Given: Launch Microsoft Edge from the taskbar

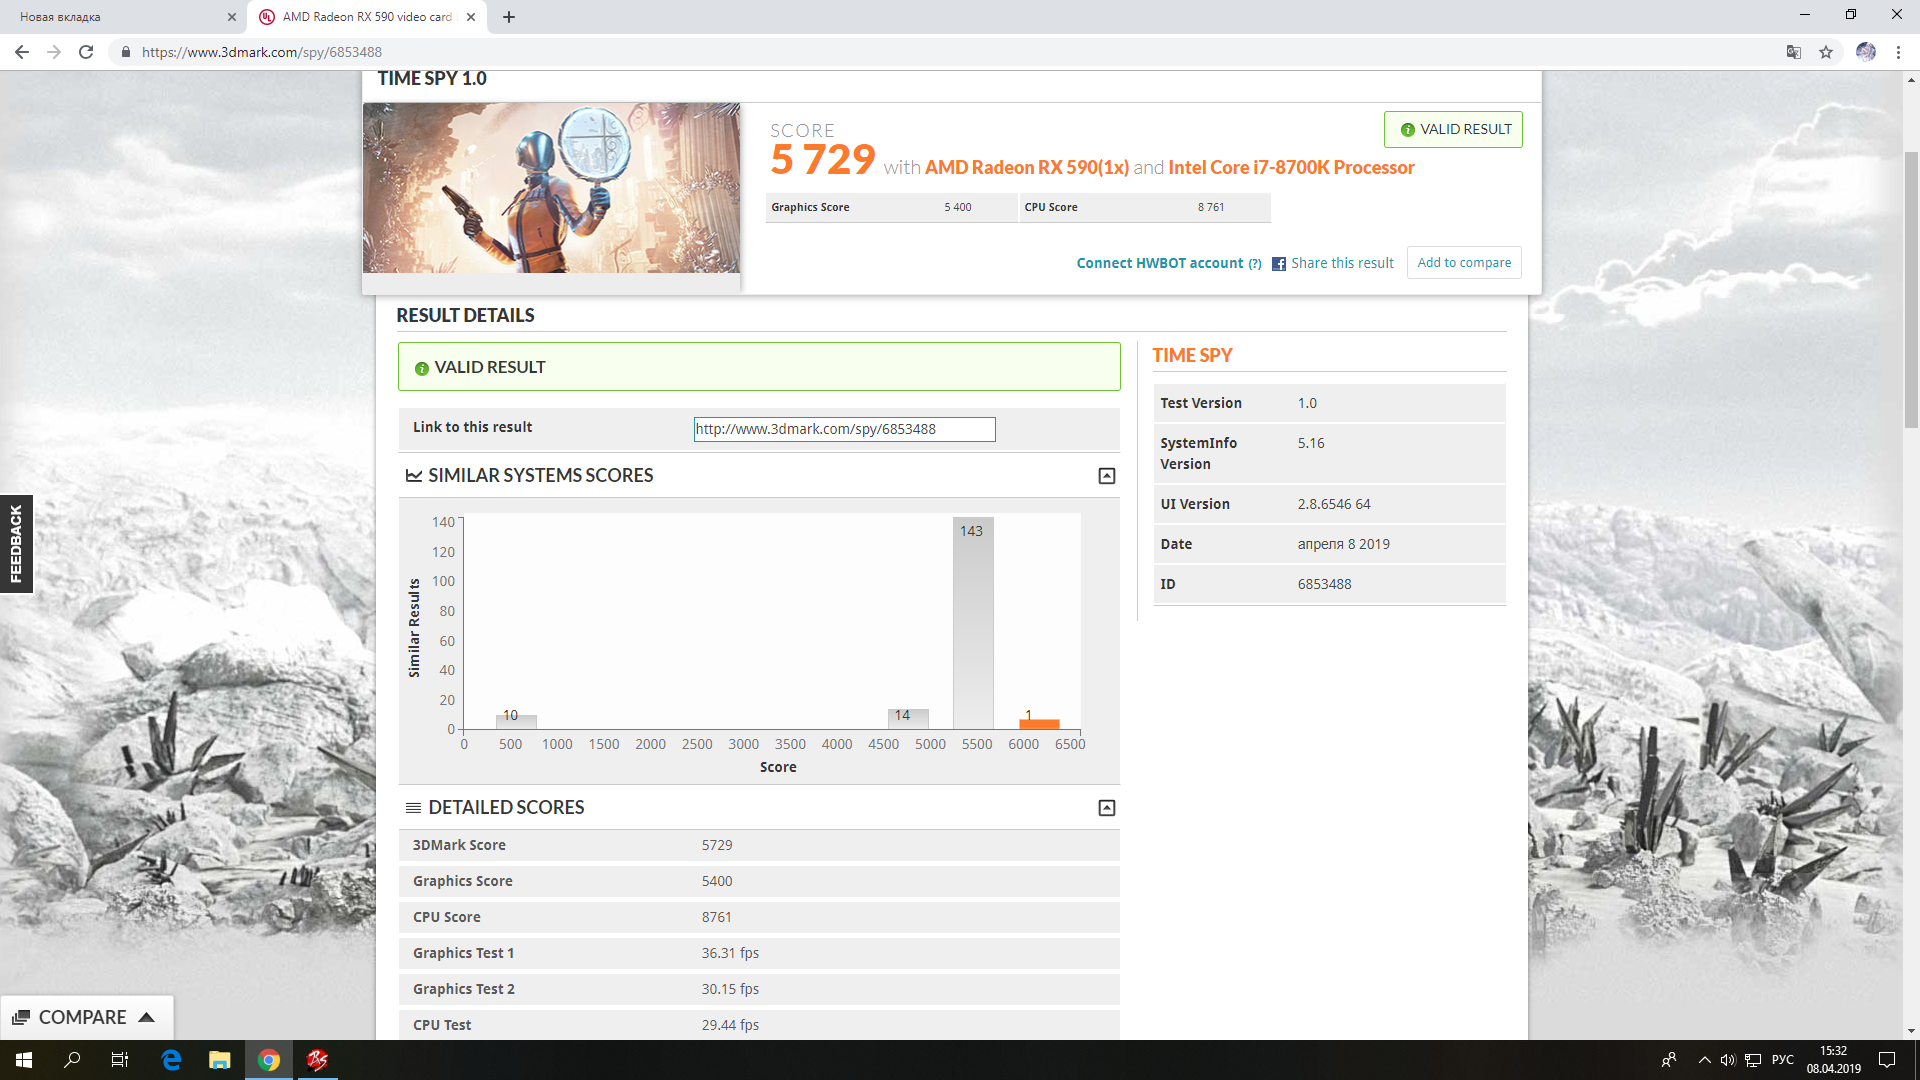Looking at the screenshot, I should pos(171,1060).
